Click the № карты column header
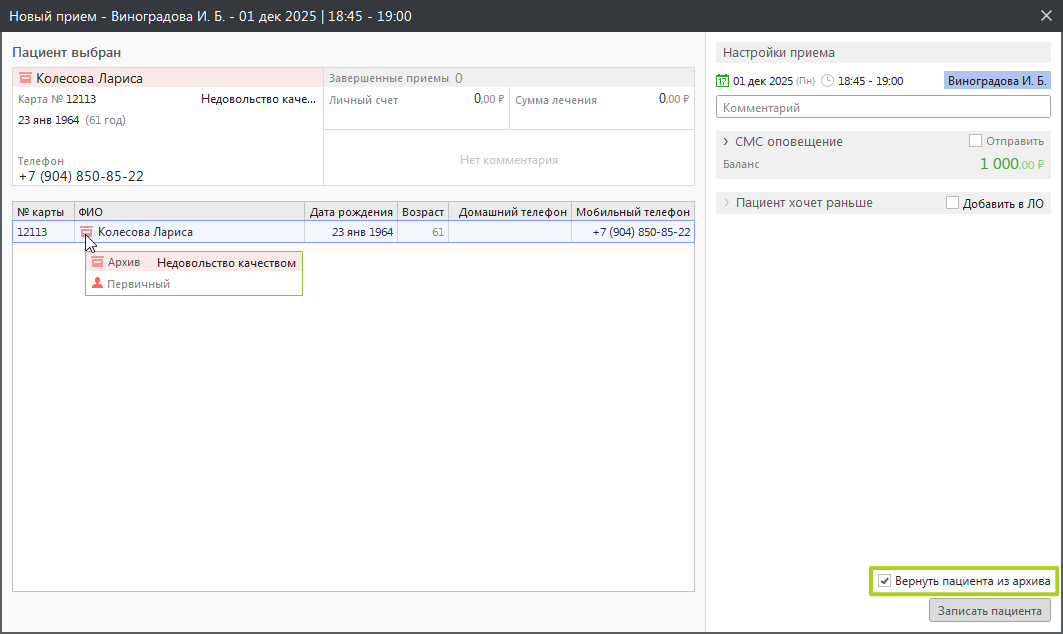 pos(41,212)
